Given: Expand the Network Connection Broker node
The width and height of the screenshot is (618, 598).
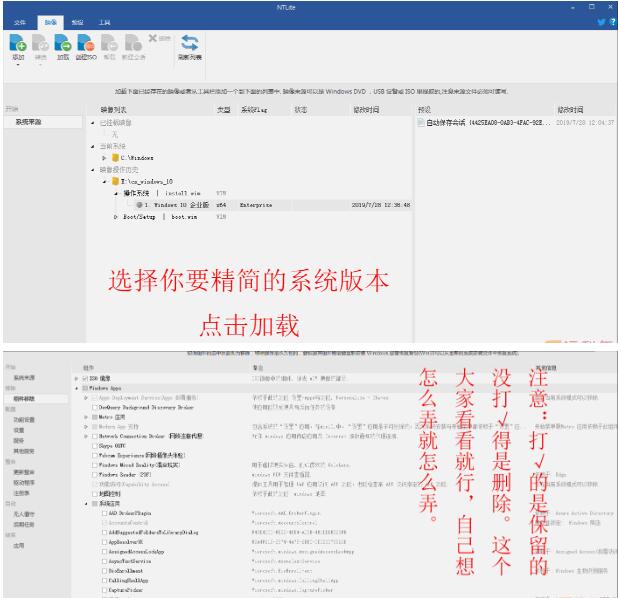Looking at the screenshot, I should pyautogui.click(x=86, y=436).
